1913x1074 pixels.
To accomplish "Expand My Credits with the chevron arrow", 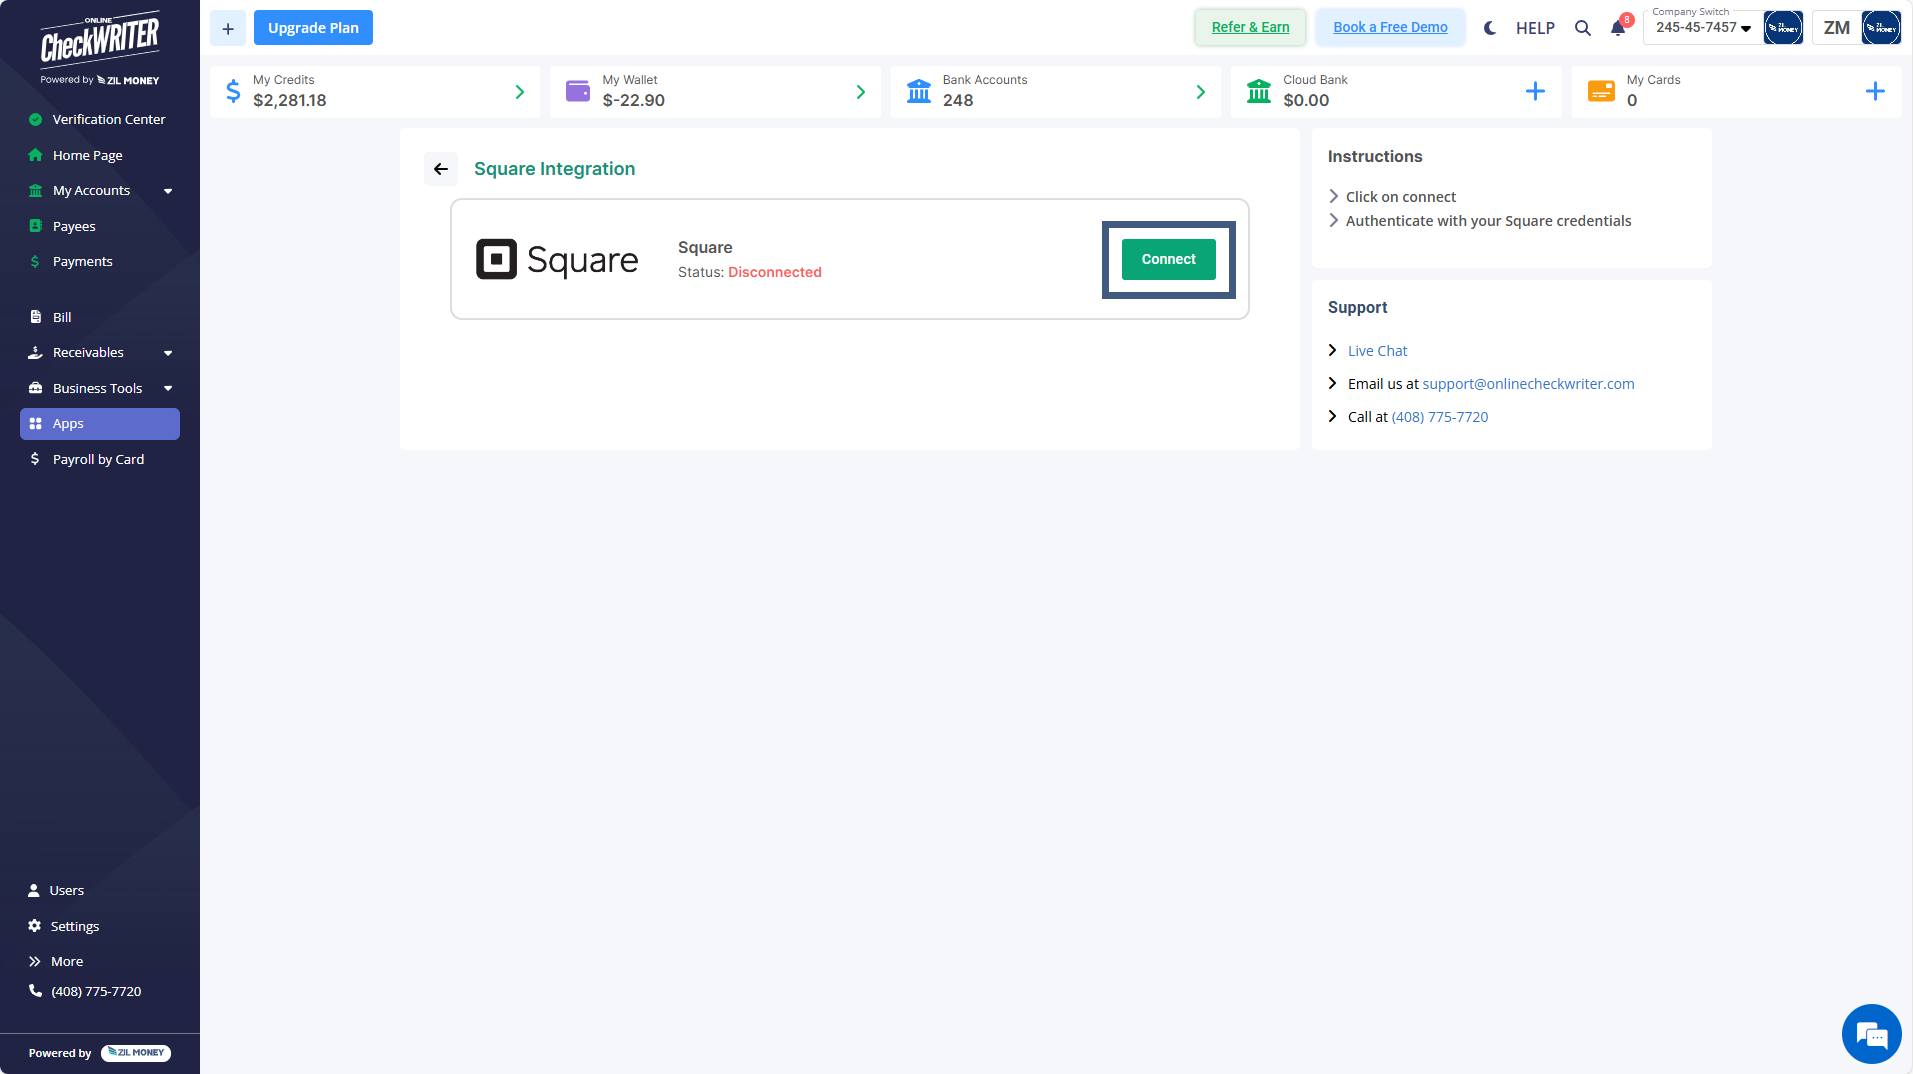I will 519,91.
